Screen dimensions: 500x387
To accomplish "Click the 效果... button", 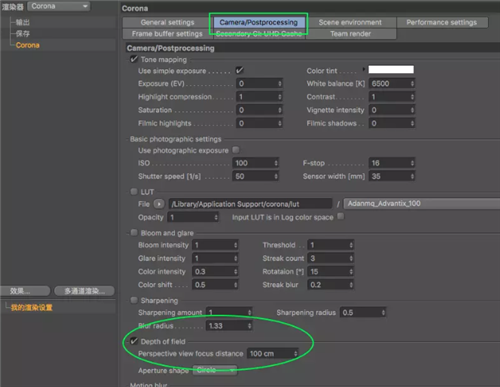I will click(25, 291).
